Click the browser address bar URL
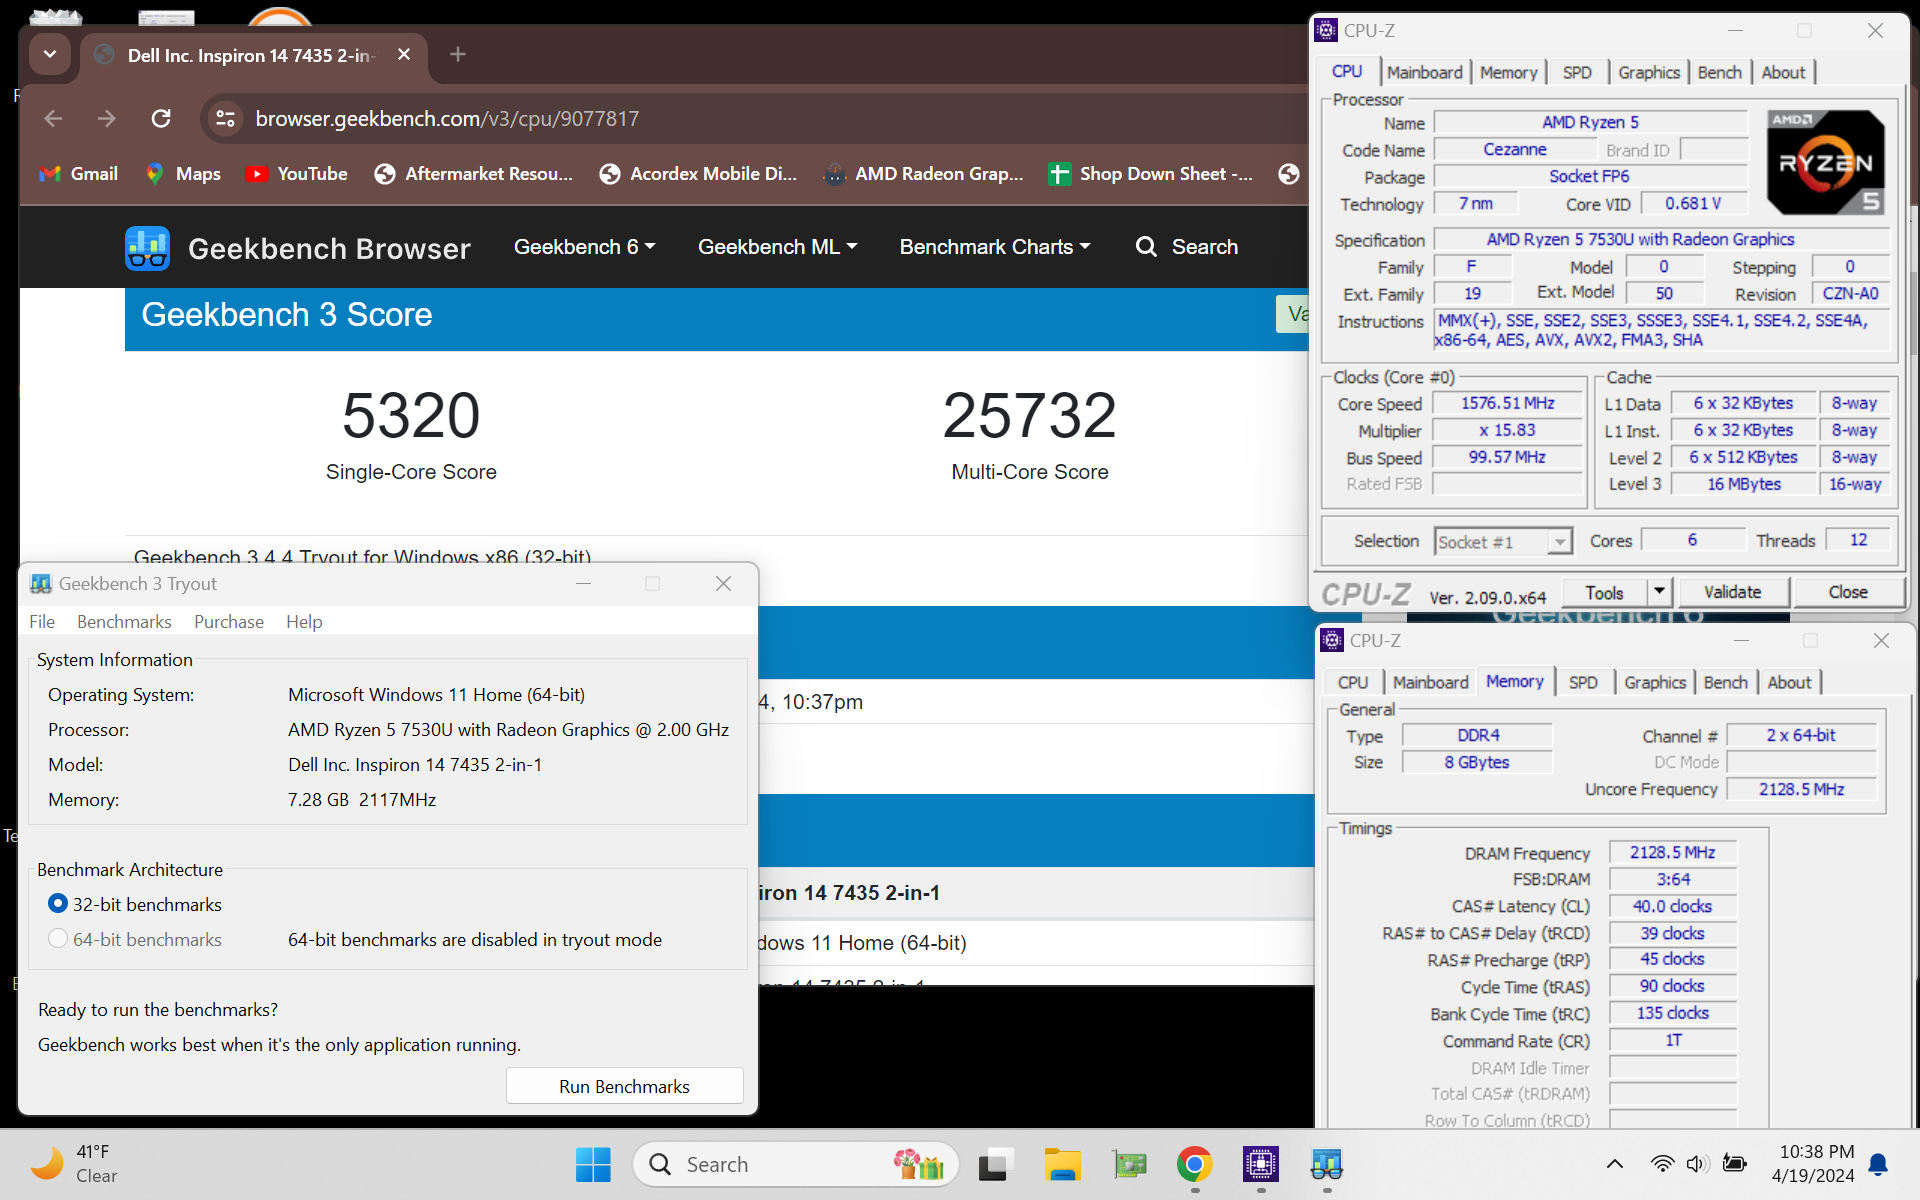The image size is (1920, 1200). (447, 119)
